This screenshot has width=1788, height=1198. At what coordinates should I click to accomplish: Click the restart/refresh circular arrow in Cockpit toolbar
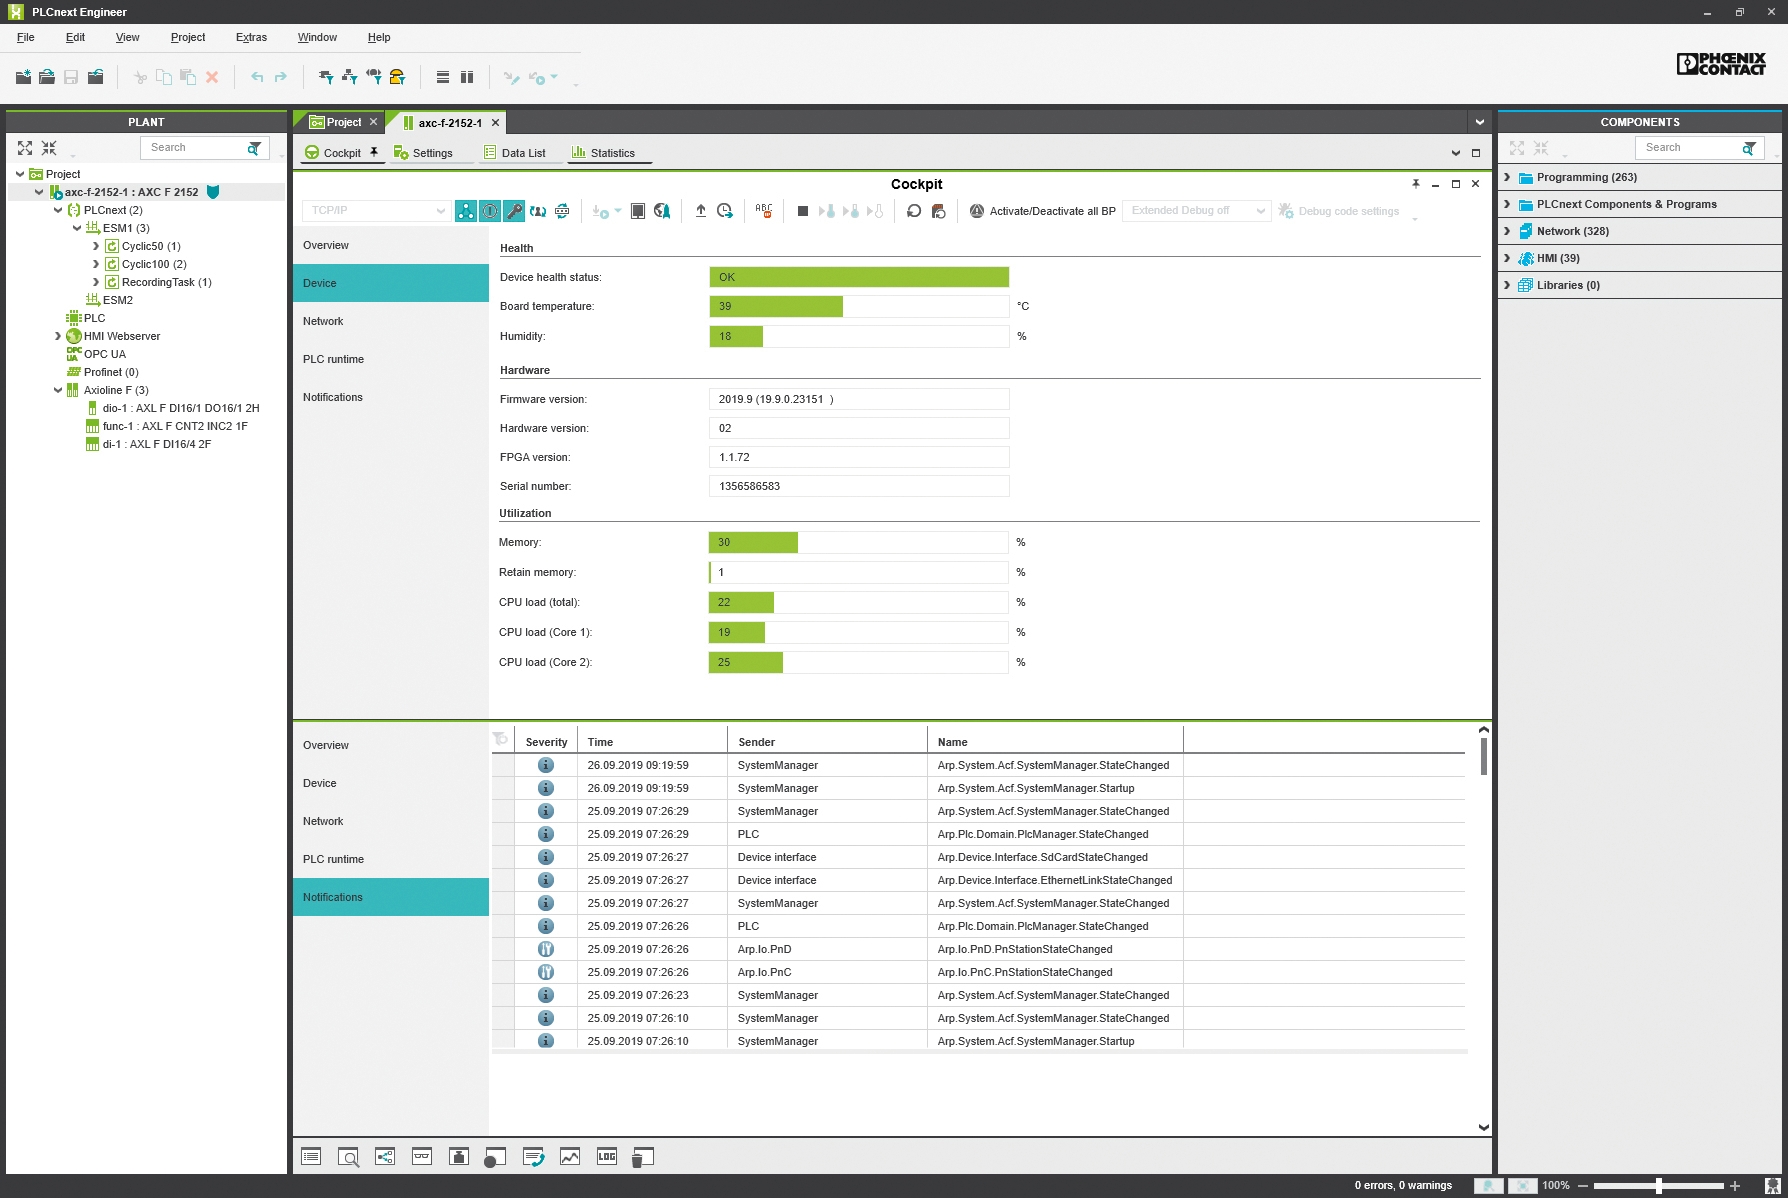(x=914, y=211)
